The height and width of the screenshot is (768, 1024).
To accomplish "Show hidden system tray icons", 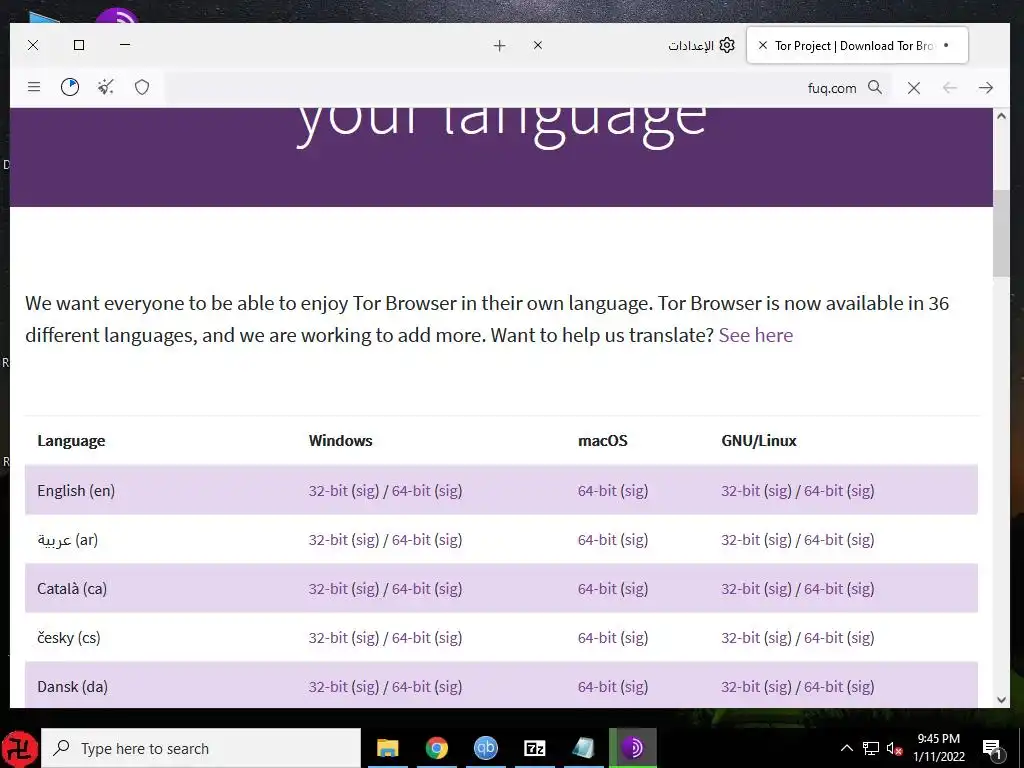I will [x=846, y=748].
